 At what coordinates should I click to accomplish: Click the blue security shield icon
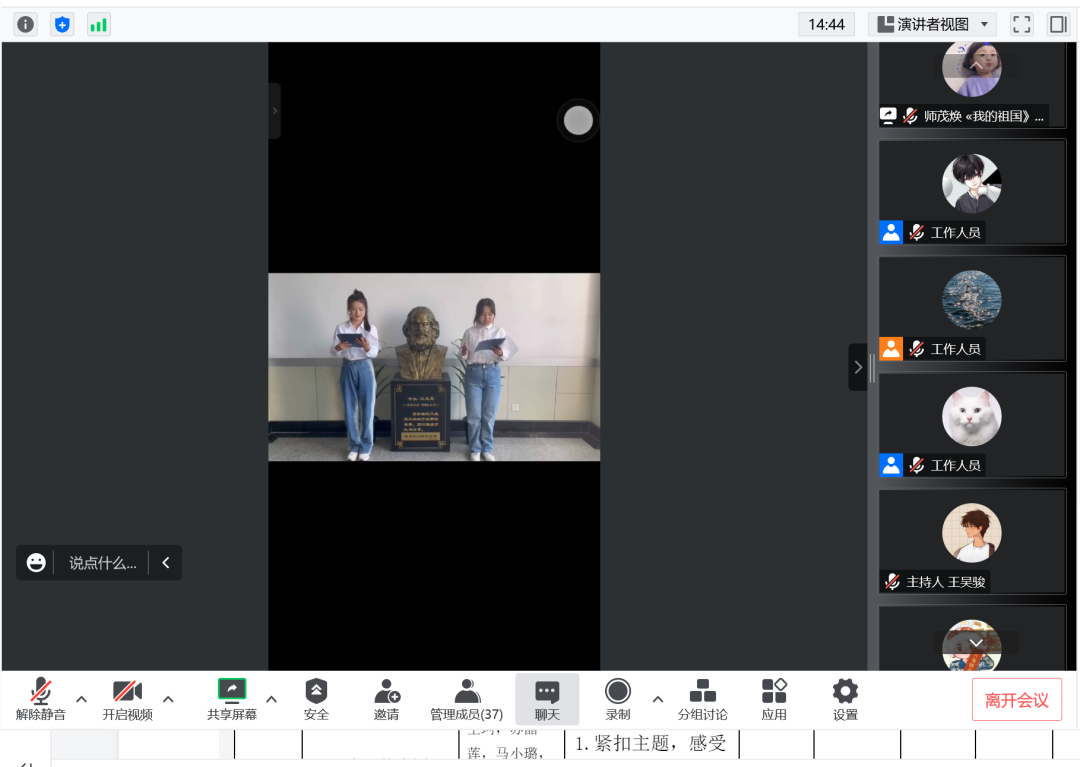[x=62, y=24]
